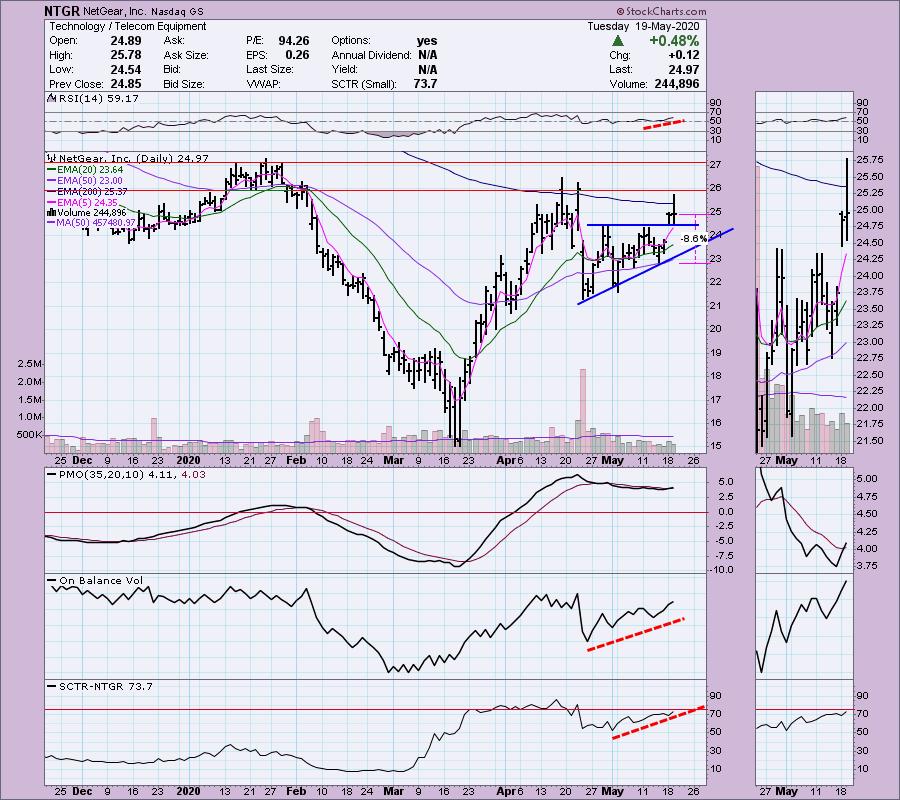This screenshot has width=900, height=800.
Task: Click the Open price 24.89
Action: pyautogui.click(x=126, y=41)
